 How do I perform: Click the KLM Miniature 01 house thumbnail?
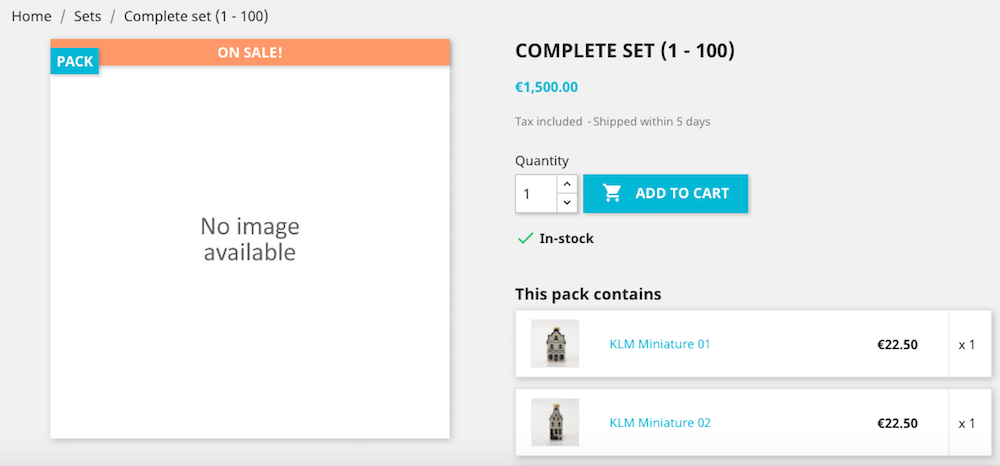point(555,344)
